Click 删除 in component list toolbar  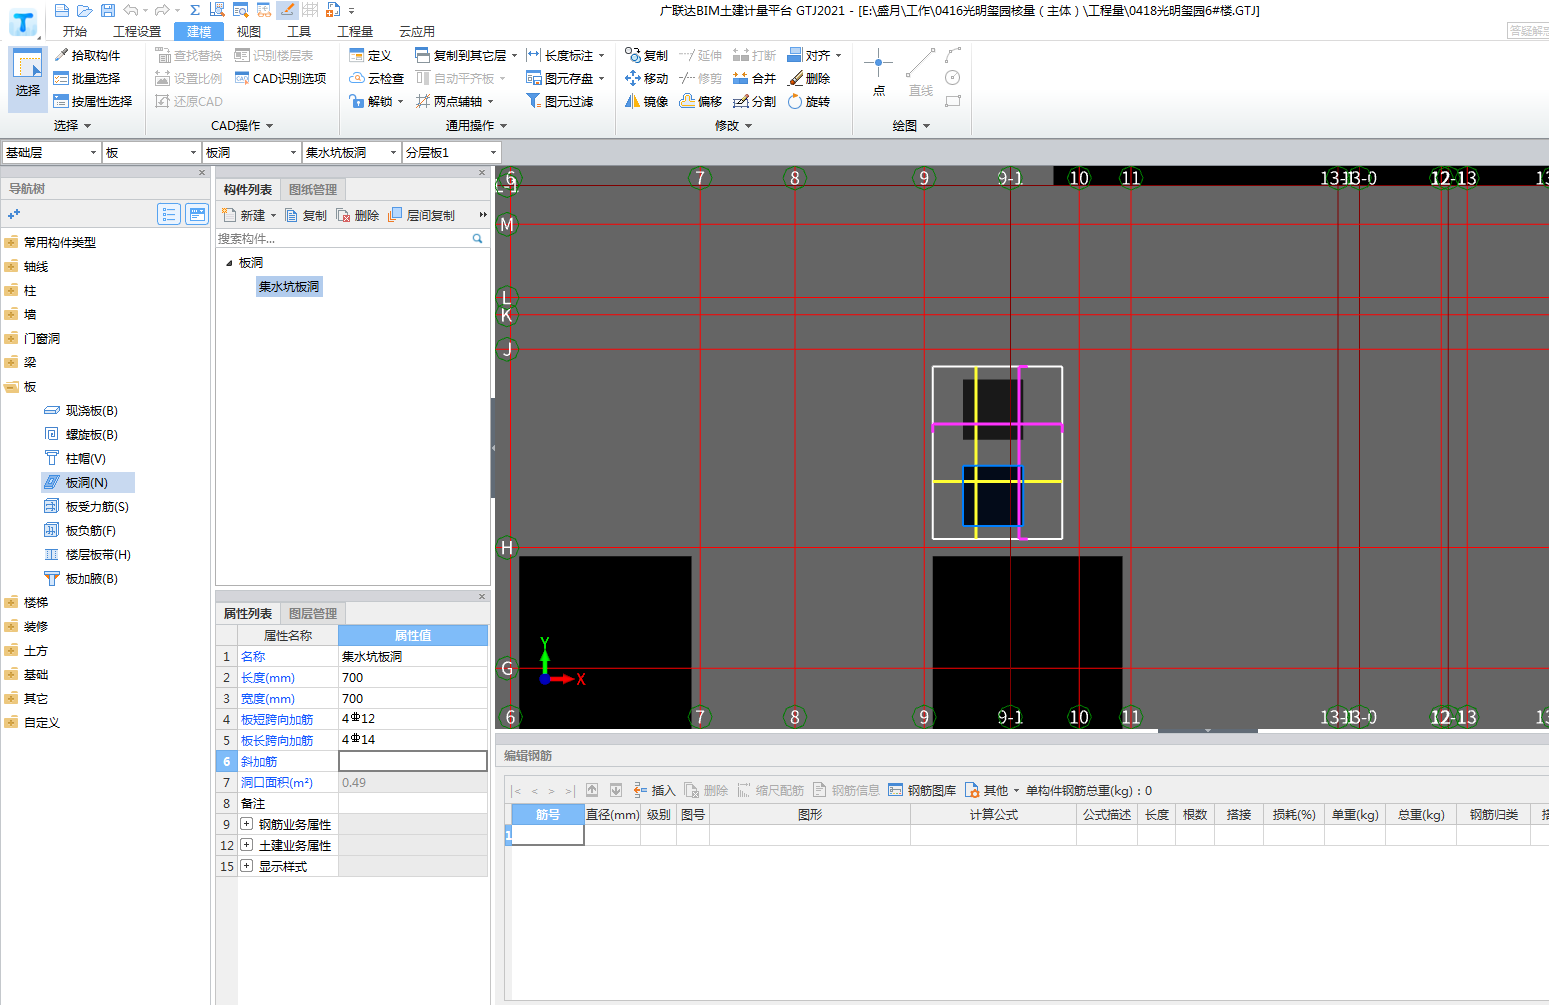358,215
